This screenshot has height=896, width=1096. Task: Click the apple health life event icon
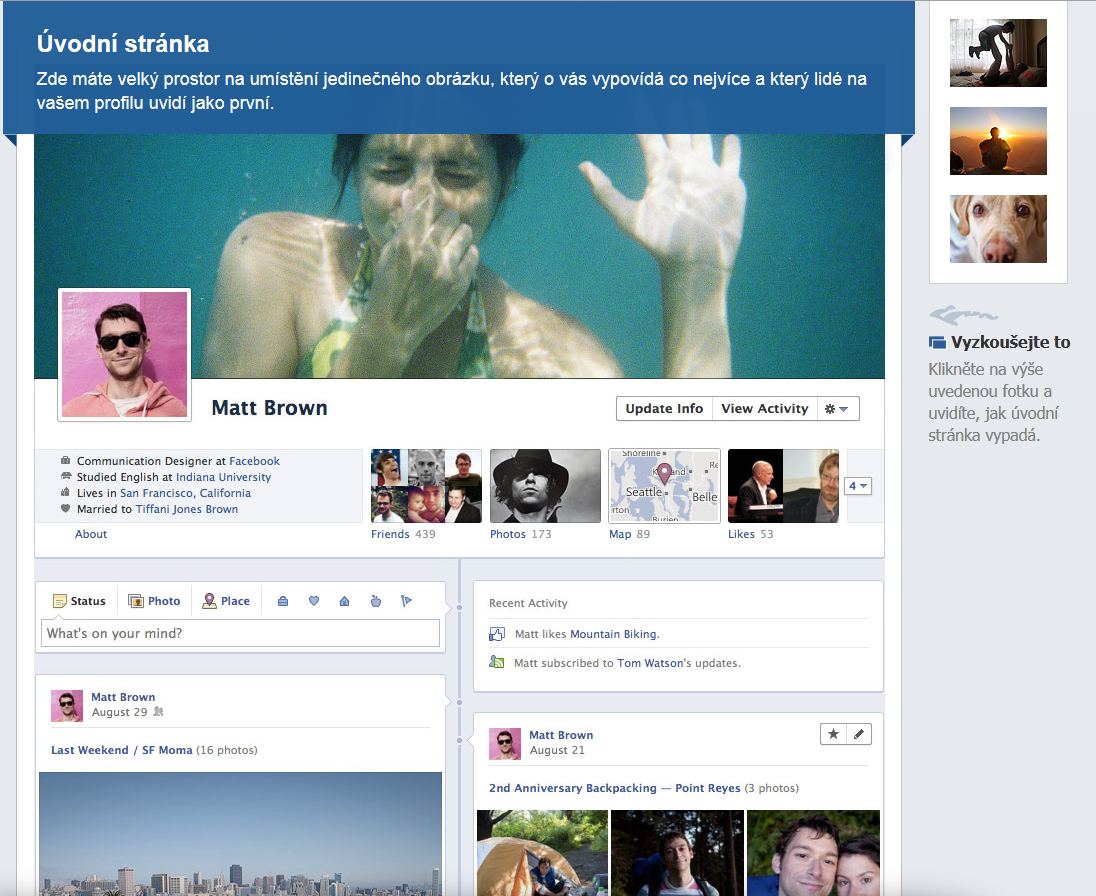coord(376,601)
